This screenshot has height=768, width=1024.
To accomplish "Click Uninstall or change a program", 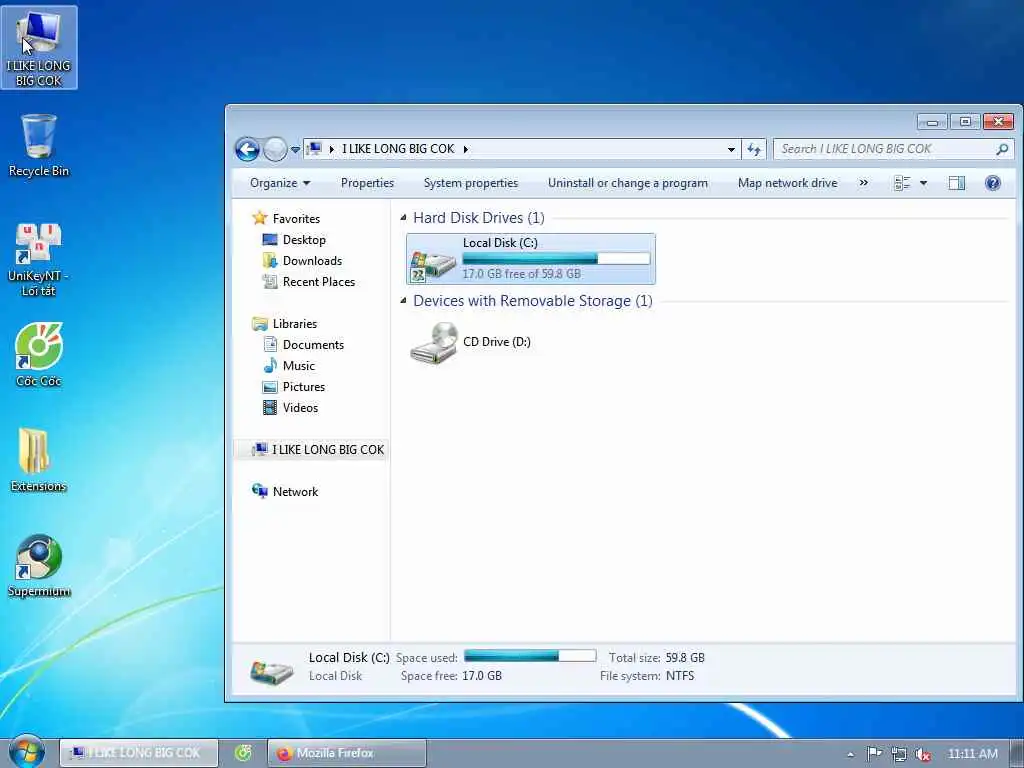I will [628, 184].
